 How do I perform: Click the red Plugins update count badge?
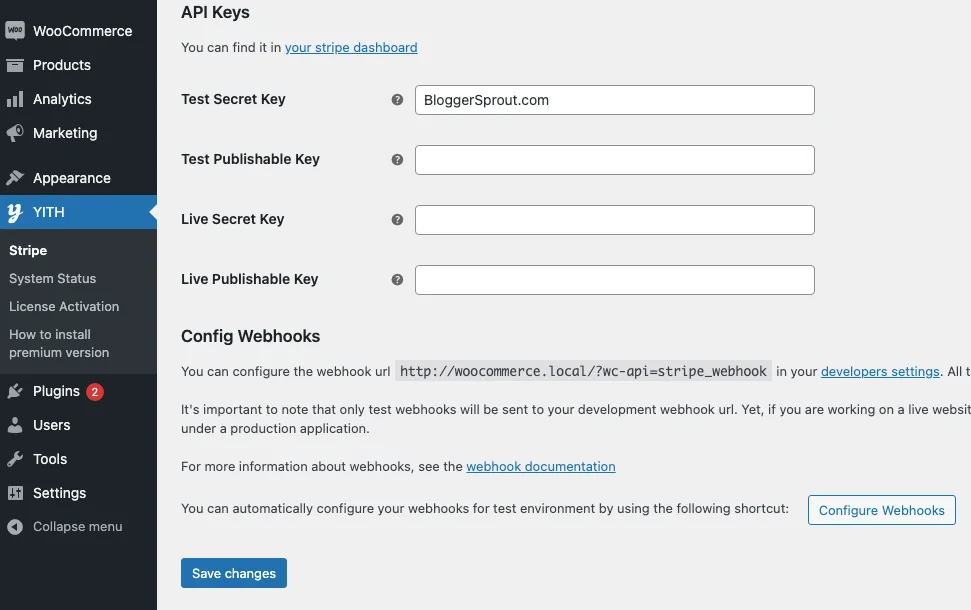[x=95, y=391]
